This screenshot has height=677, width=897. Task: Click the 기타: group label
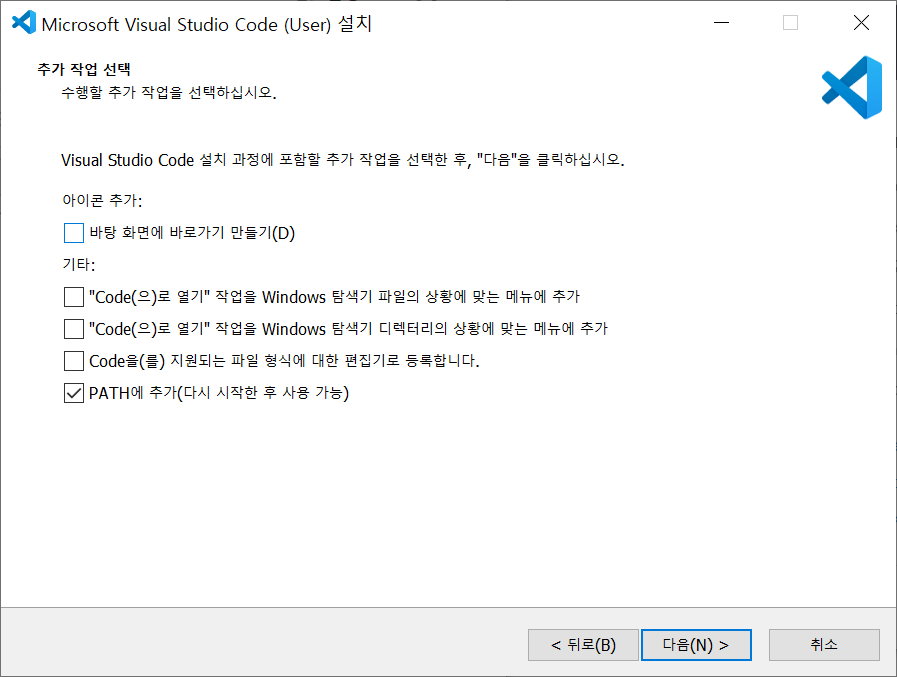click(x=78, y=264)
